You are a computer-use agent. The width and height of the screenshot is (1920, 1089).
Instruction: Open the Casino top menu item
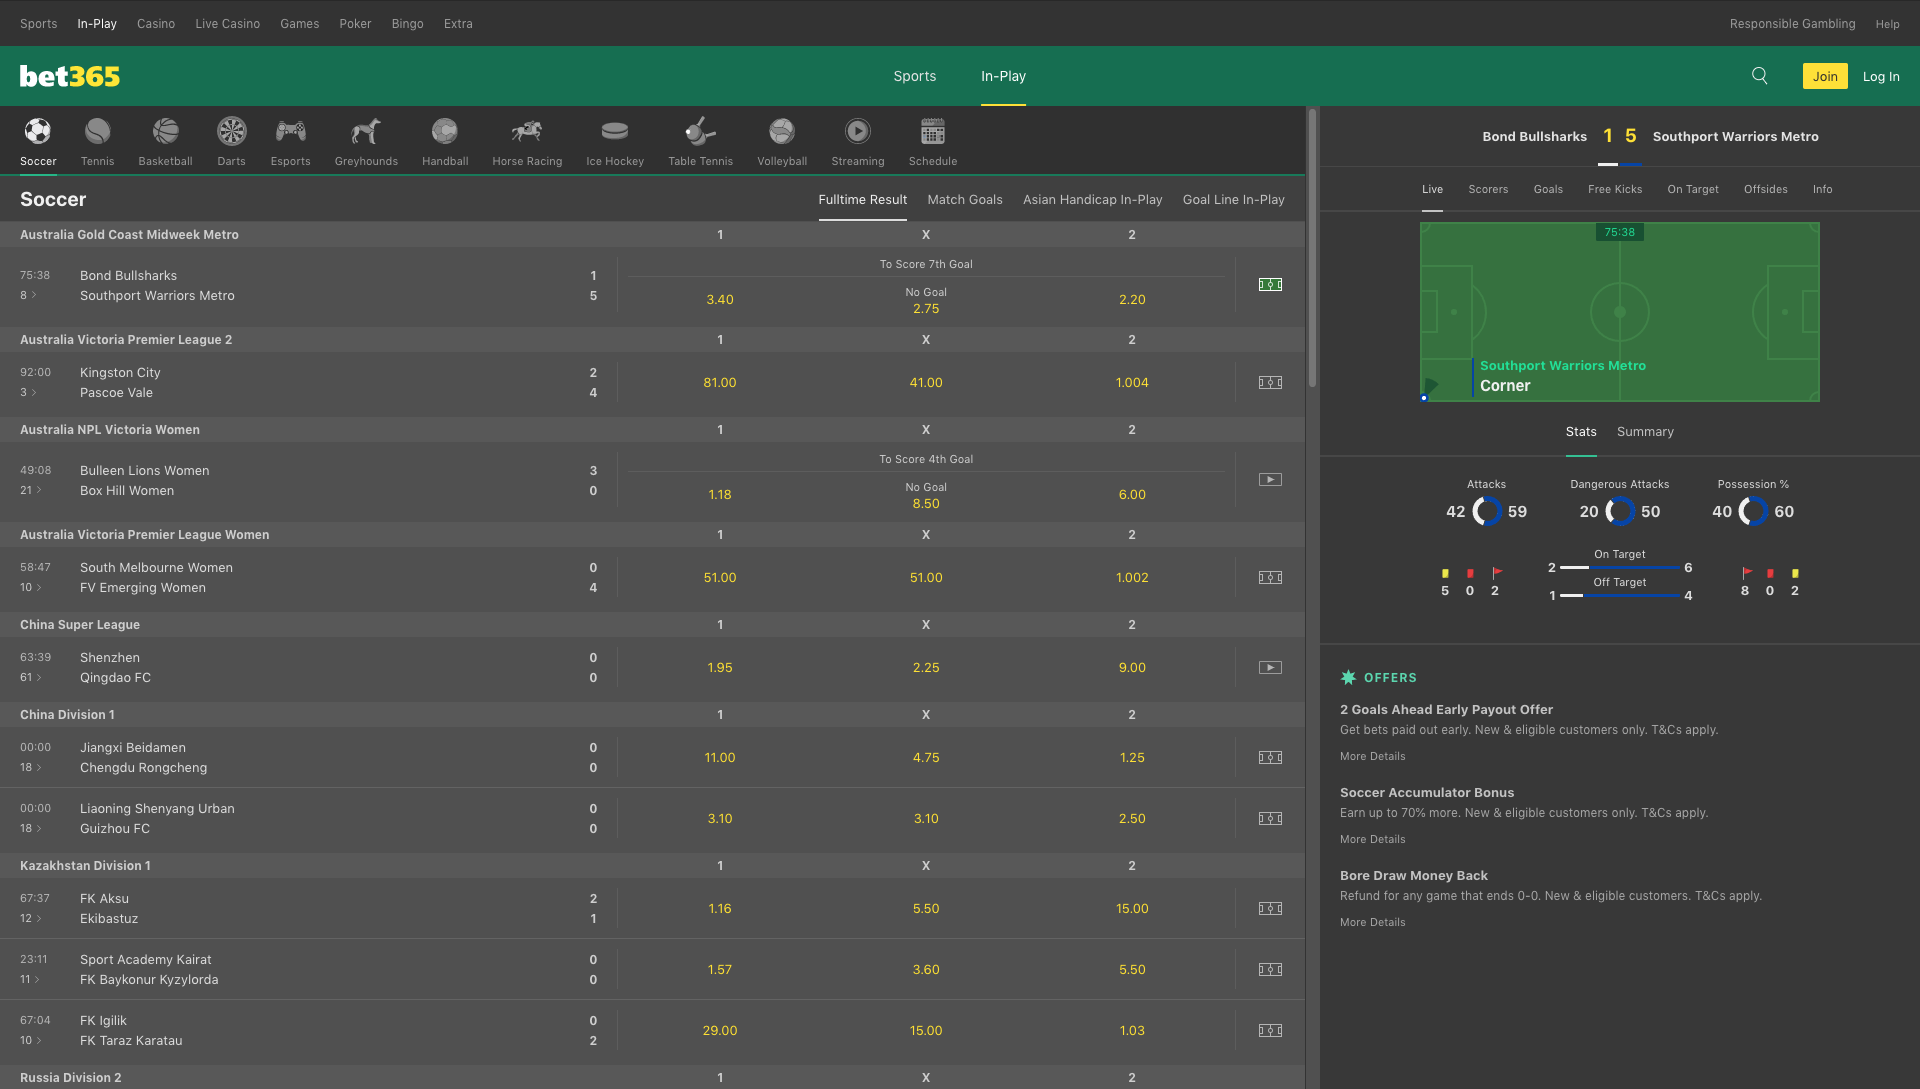pyautogui.click(x=156, y=24)
